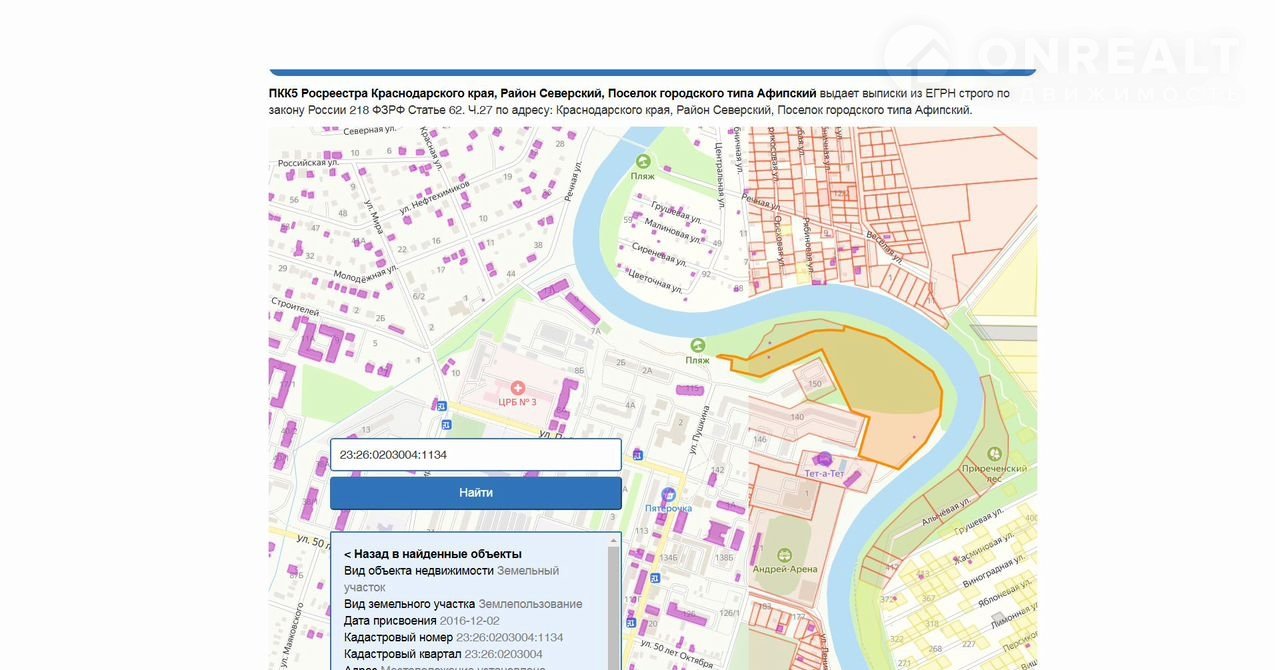This screenshot has width=1280, height=670.
Task: Click the Кадастровый квартал value 23:26:0203004
Action: (503, 654)
